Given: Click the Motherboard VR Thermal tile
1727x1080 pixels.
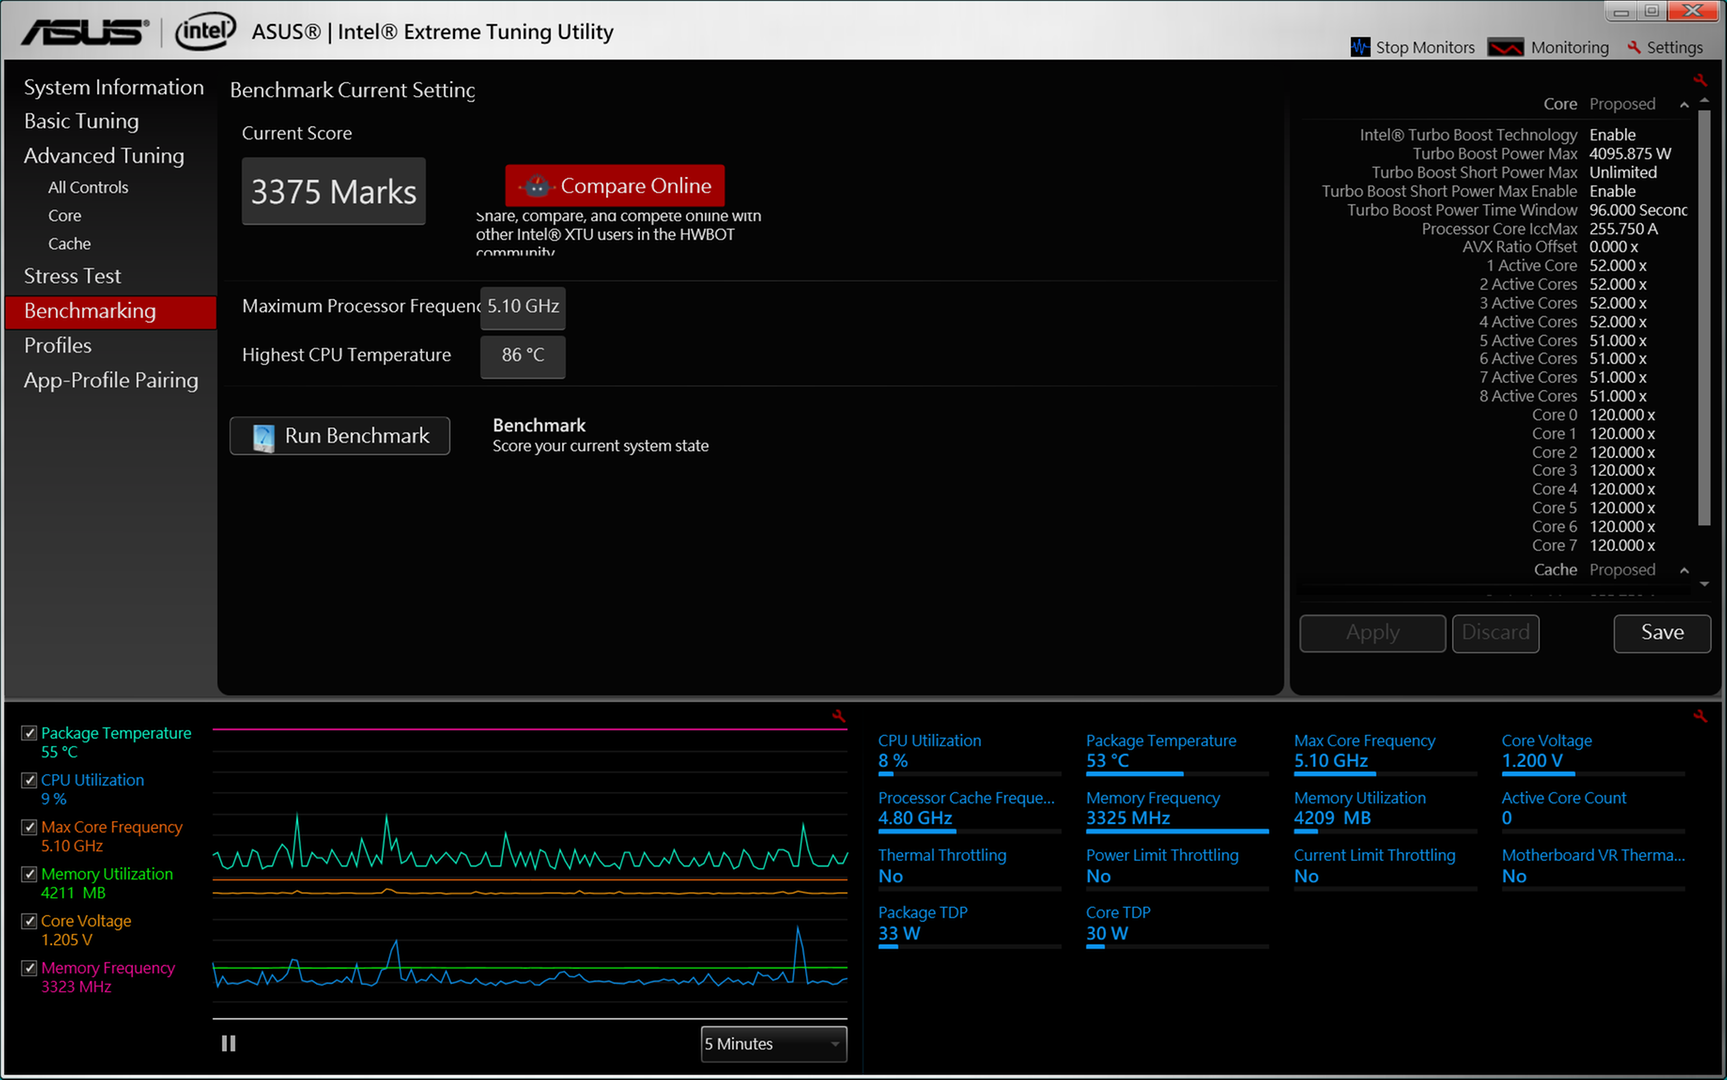Looking at the screenshot, I should coord(1593,867).
